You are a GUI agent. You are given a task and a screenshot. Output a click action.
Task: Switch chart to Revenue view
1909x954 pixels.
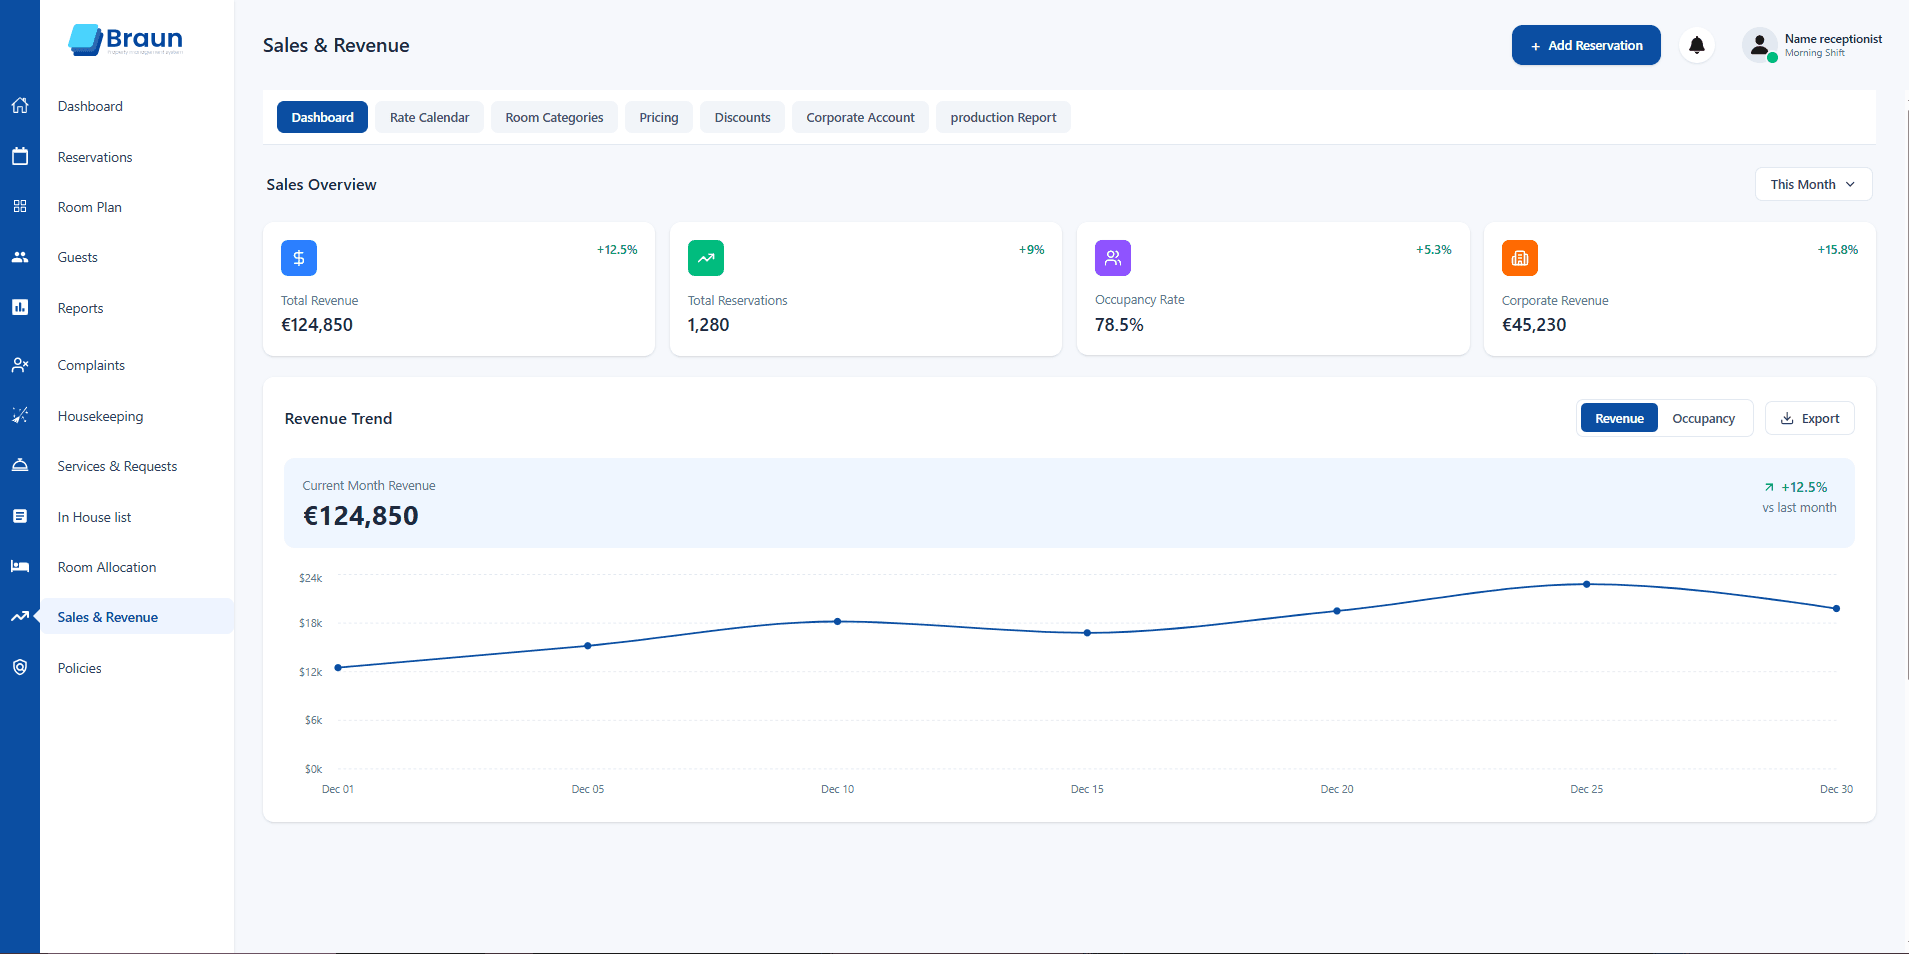pos(1619,418)
